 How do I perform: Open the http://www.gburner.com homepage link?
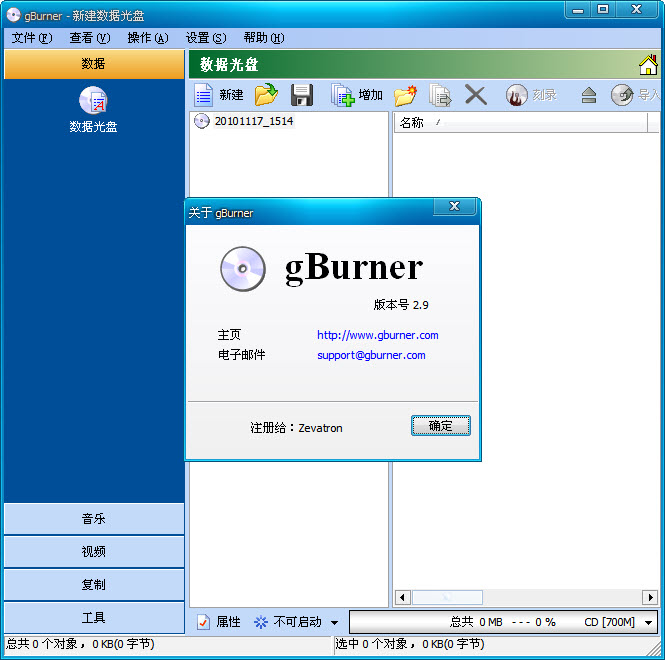[377, 335]
